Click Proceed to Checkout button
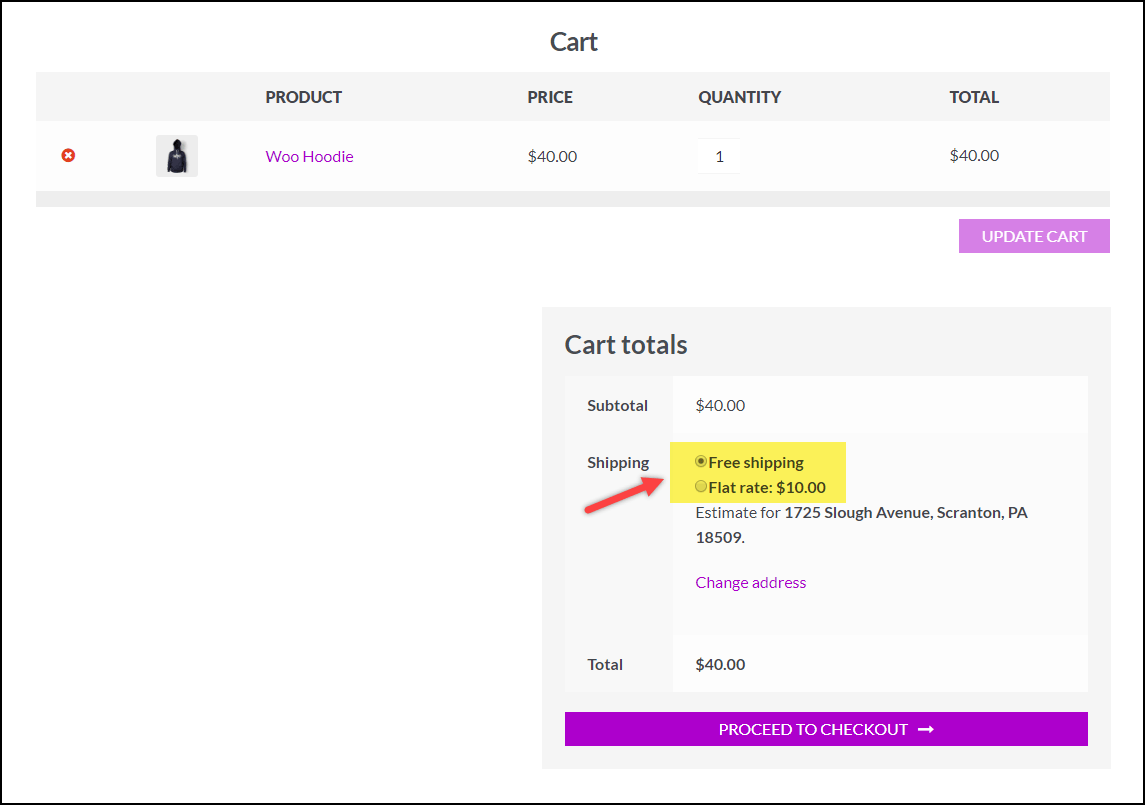This screenshot has width=1145, height=805. coord(826,729)
